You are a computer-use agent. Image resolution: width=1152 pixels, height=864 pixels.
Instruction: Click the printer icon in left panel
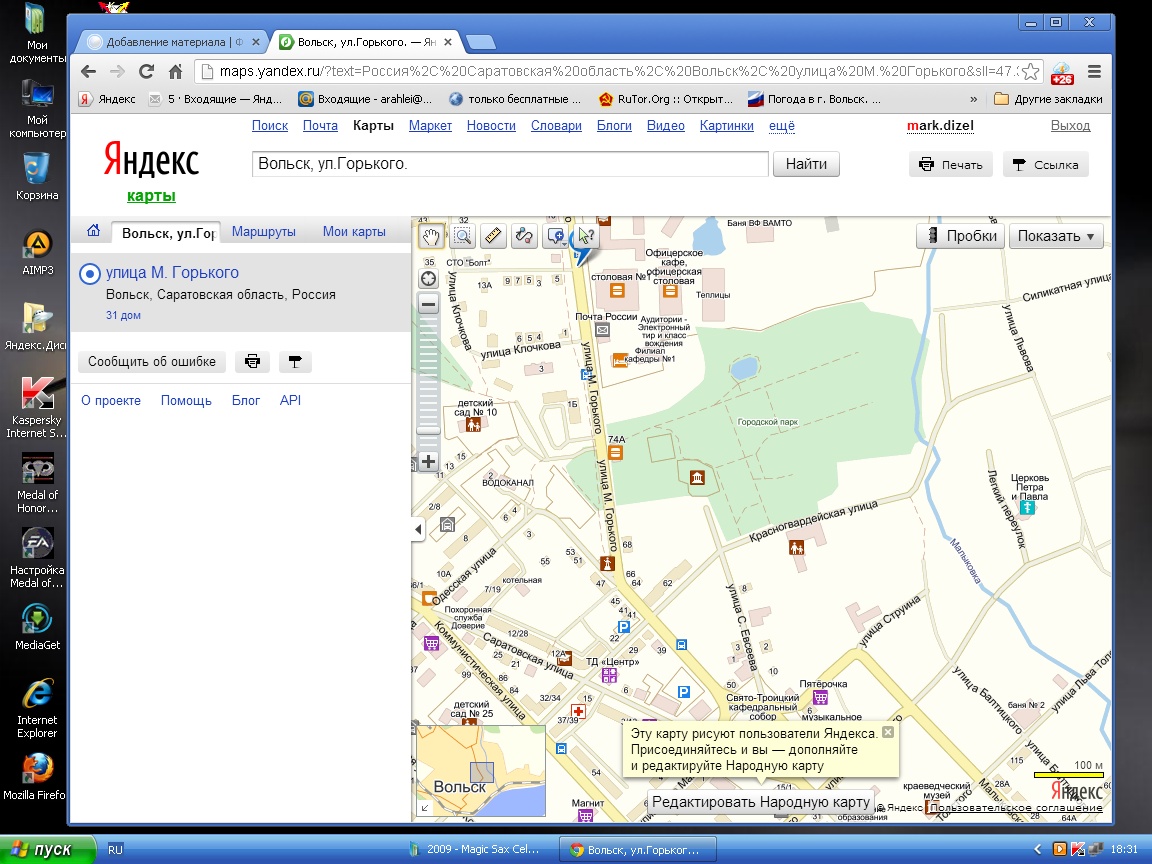252,361
